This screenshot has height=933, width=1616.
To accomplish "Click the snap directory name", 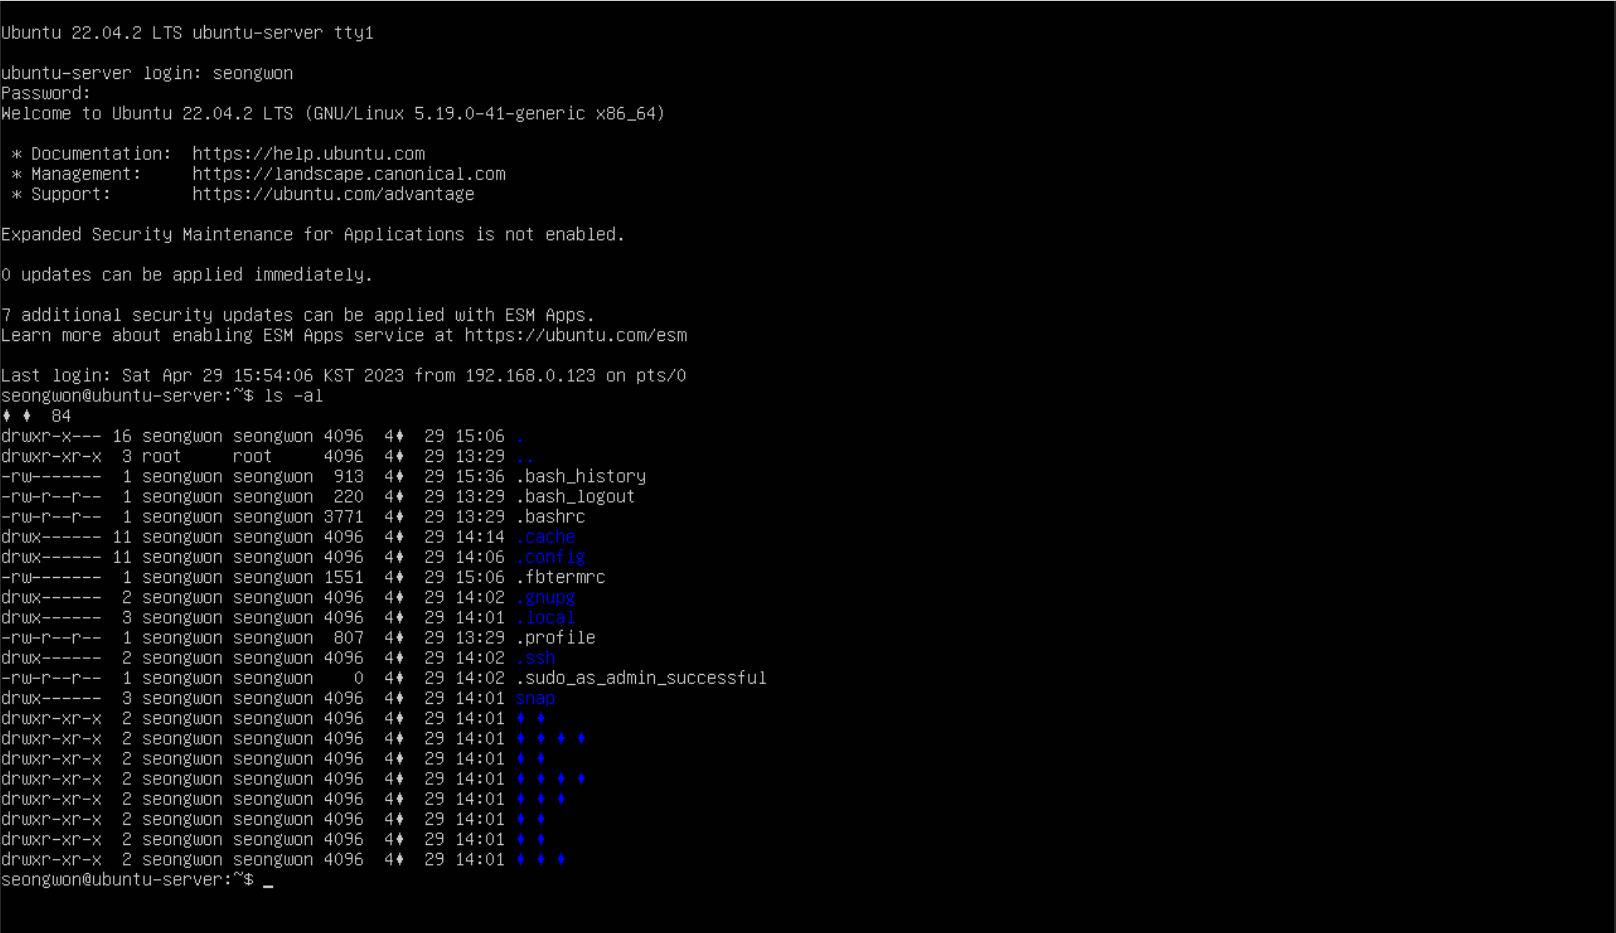I will click(535, 698).
